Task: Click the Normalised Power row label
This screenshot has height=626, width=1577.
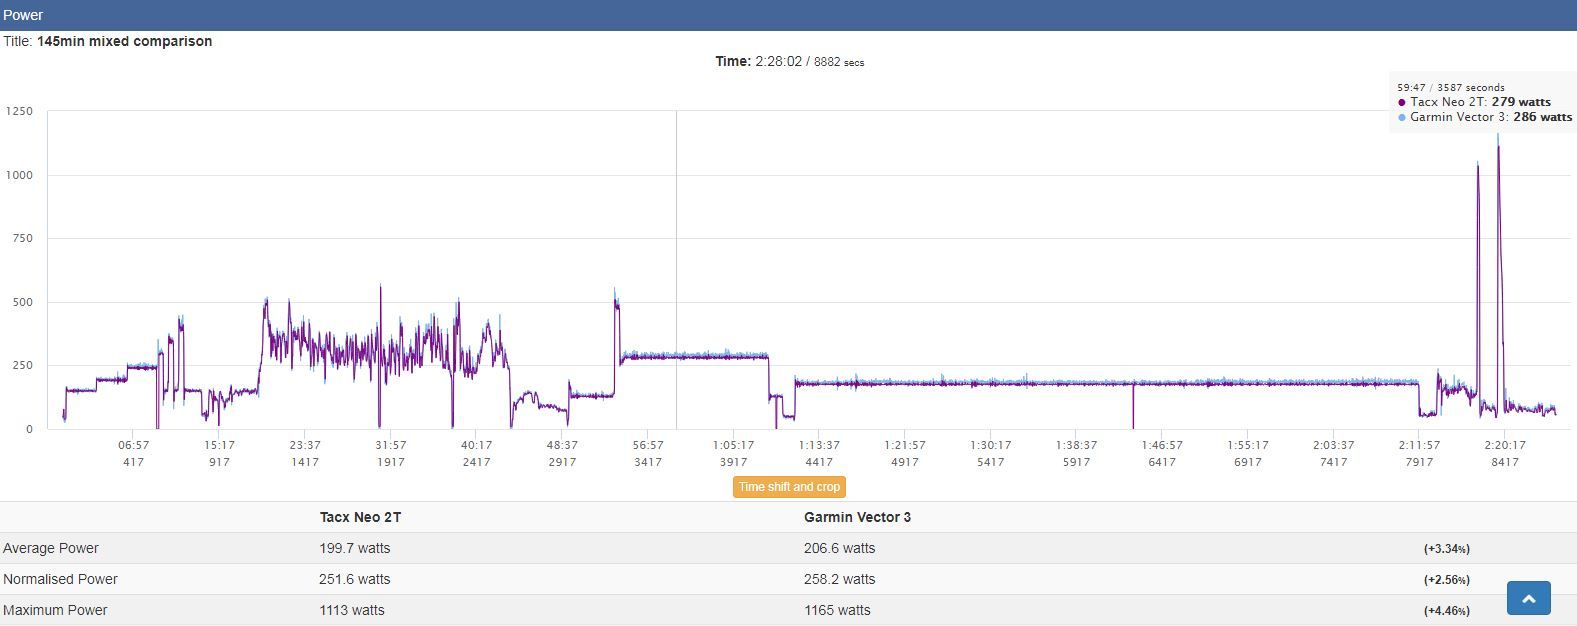Action: 60,579
